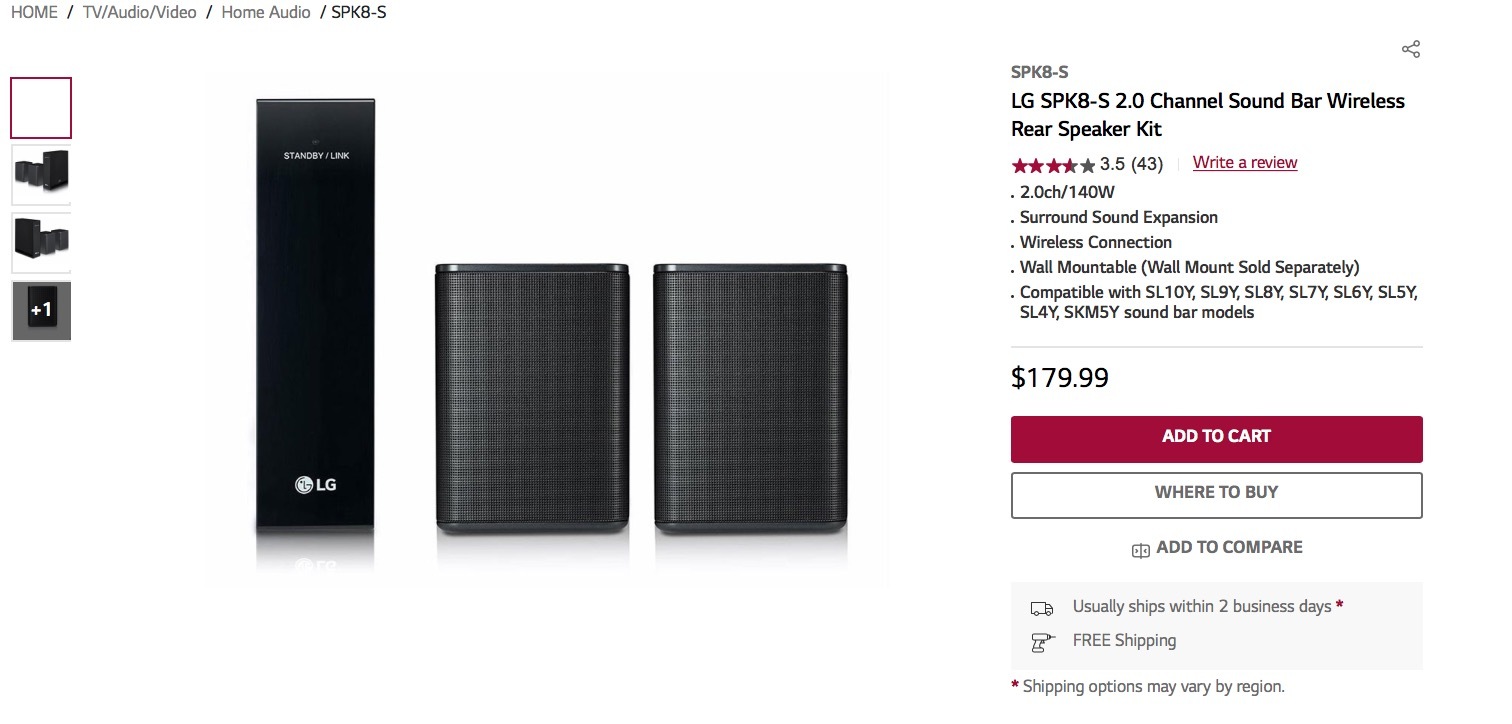Click the (43) review count

click(x=1146, y=164)
